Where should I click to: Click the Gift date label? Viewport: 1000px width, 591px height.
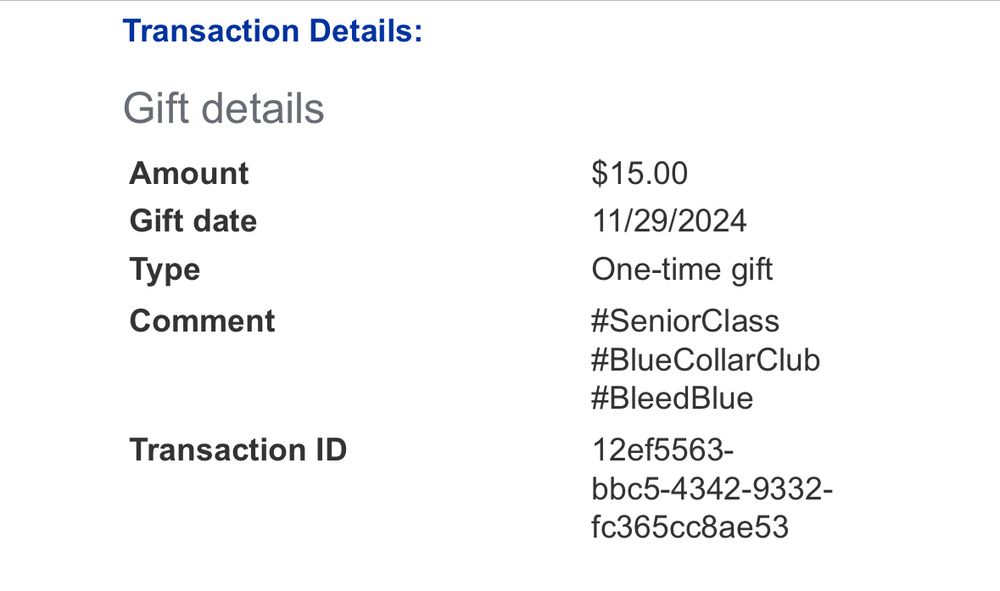tap(193, 221)
